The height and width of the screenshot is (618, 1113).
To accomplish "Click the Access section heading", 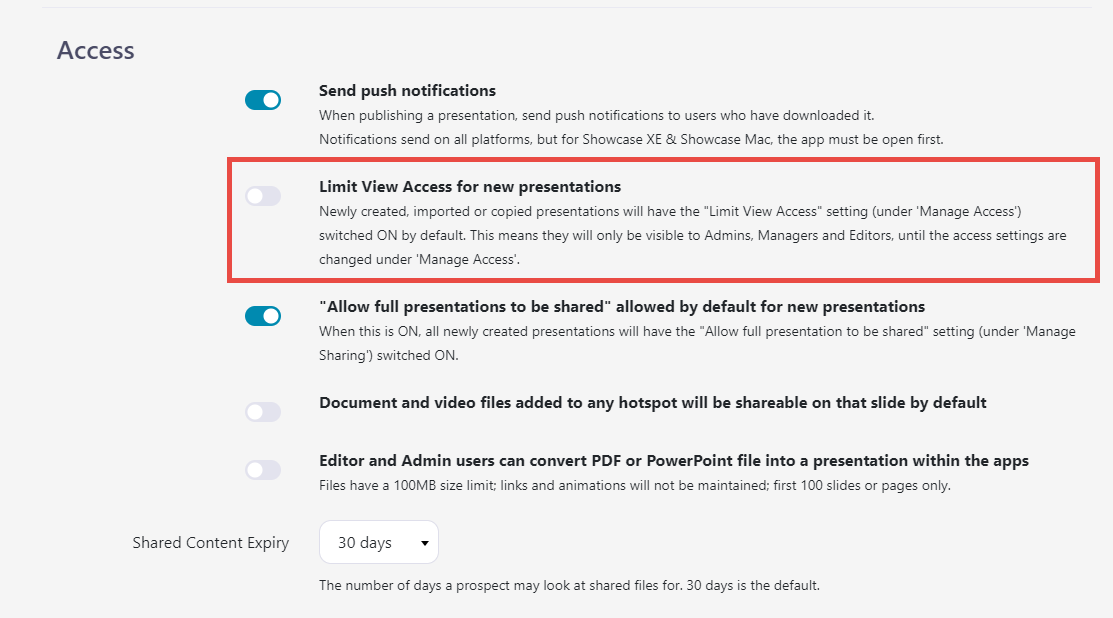I will click(x=96, y=50).
